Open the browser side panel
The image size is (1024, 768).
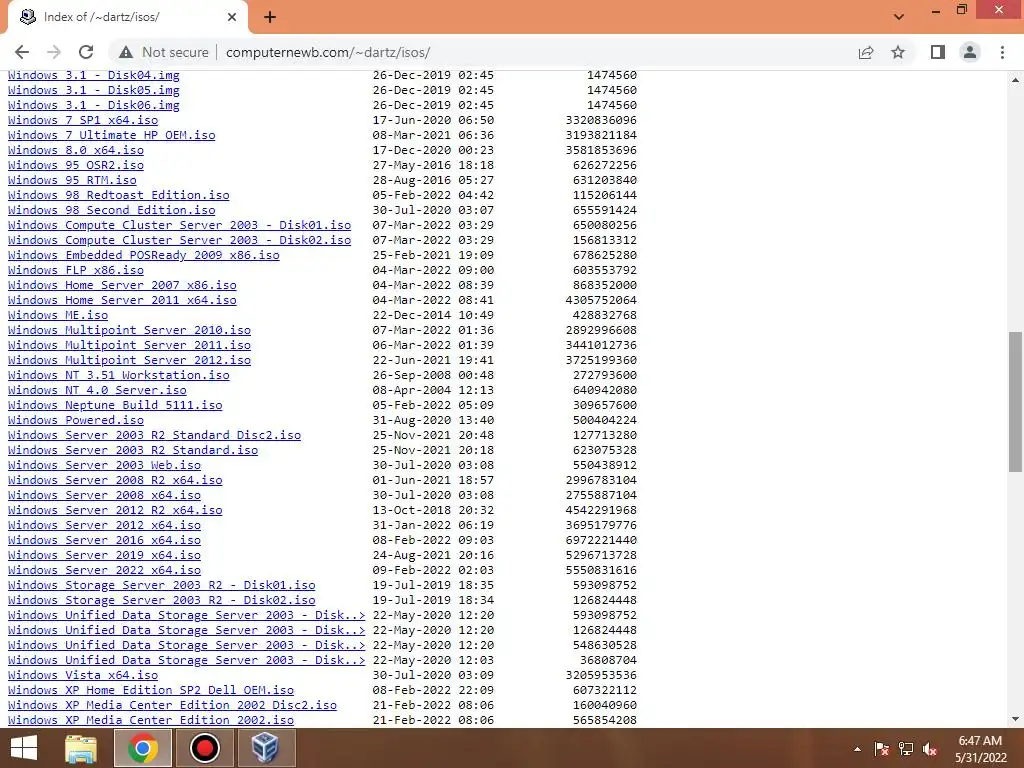coord(938,52)
